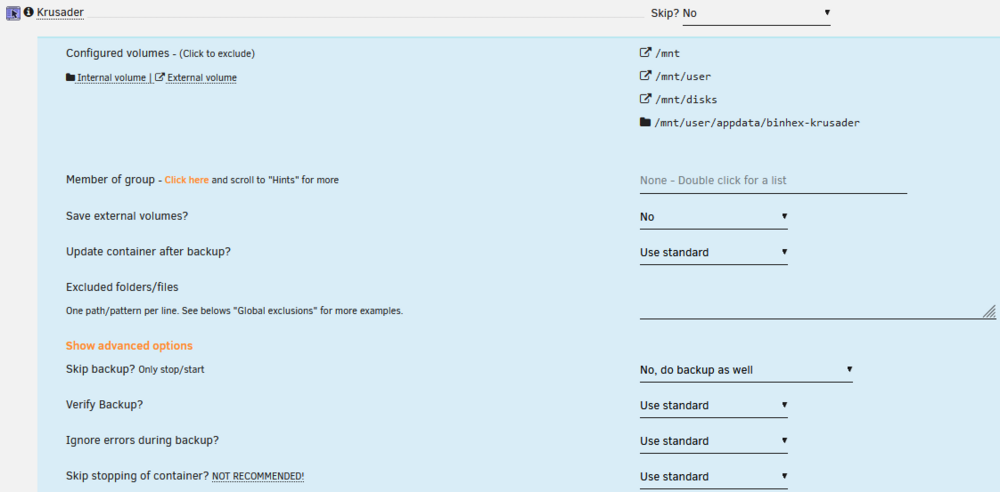Click the Krusader container icon
Viewport: 1000px width, 492px height.
[13, 12]
